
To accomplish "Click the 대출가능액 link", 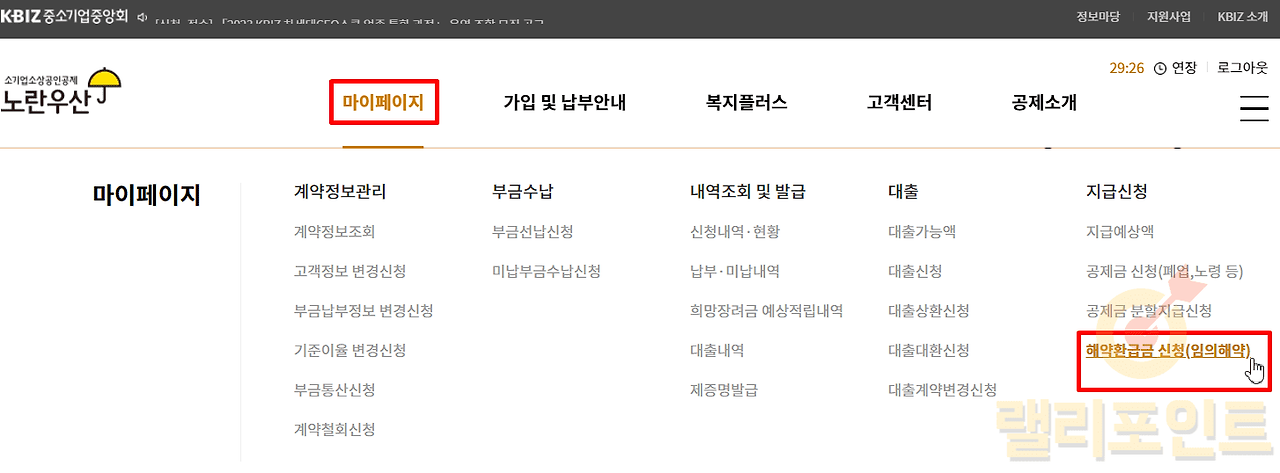I will [x=921, y=232].
